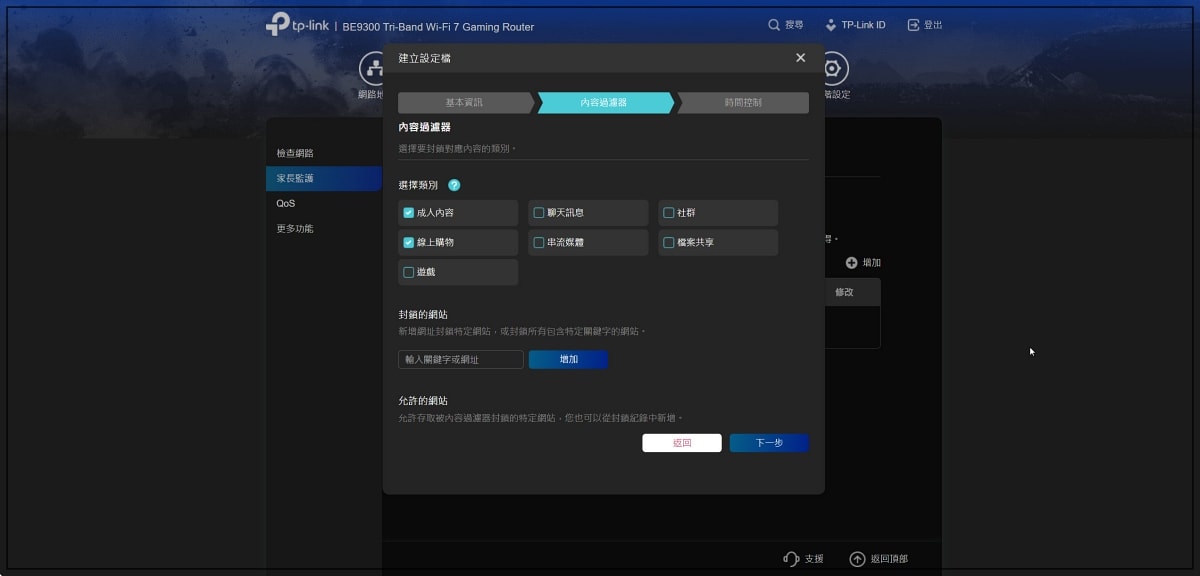Select the 基本資訊 step tab

(464, 103)
